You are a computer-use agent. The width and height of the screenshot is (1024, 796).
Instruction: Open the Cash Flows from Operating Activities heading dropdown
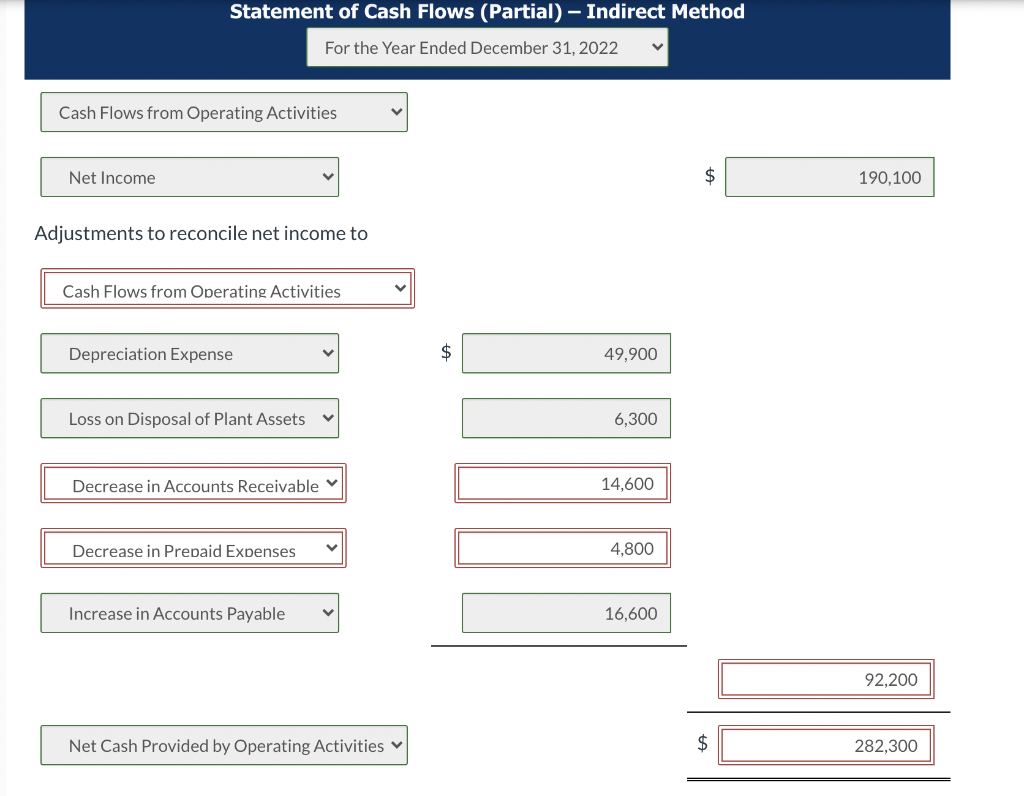[x=394, y=112]
